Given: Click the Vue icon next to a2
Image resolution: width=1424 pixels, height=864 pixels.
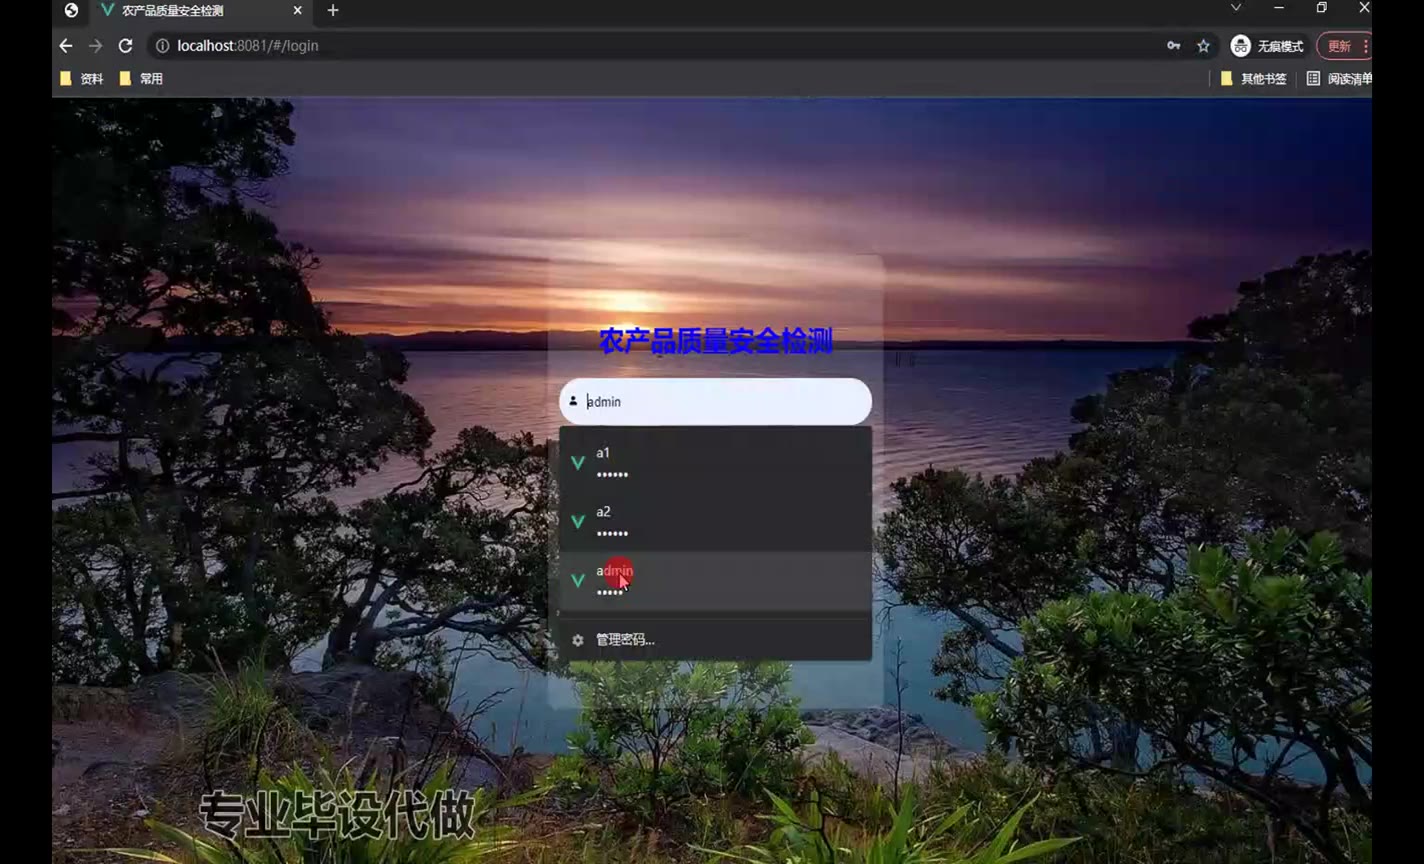Looking at the screenshot, I should 577,522.
